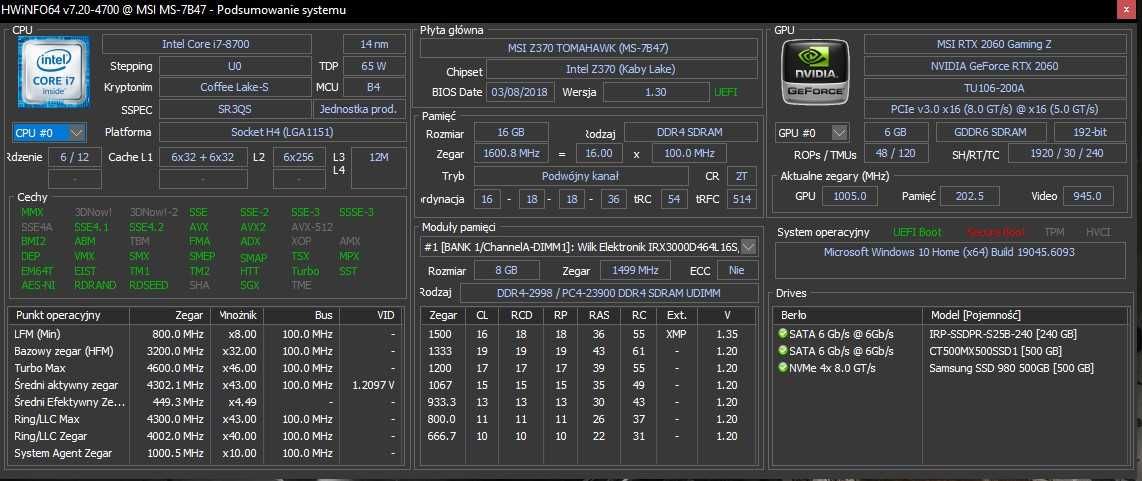Select the 'Bazowy zegar (HFM)' row
The height and width of the screenshot is (481, 1142).
205,351
